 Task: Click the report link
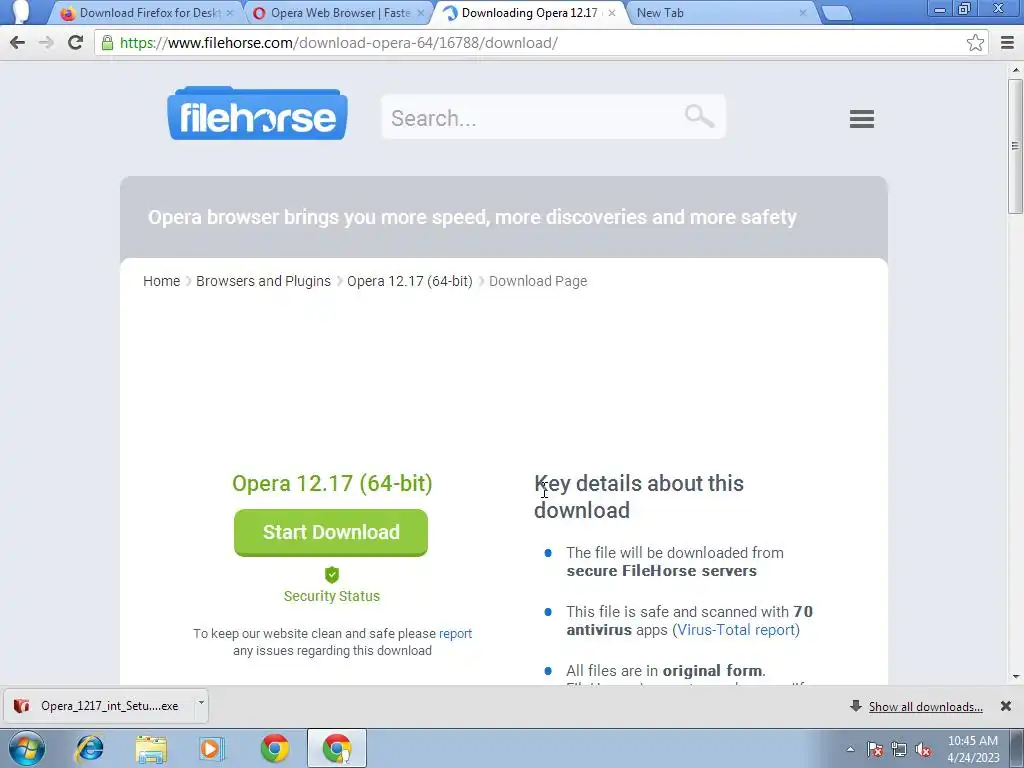point(455,633)
